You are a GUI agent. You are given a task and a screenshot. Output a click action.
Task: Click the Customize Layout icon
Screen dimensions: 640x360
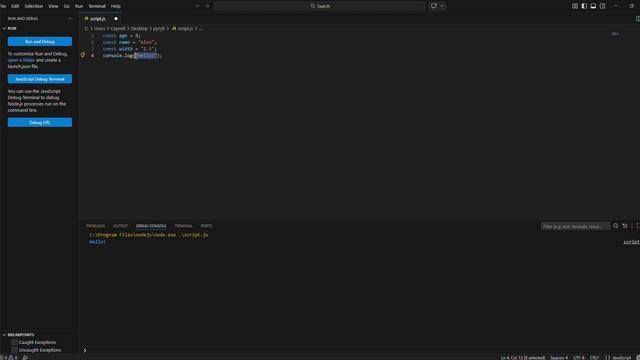[x=575, y=6]
